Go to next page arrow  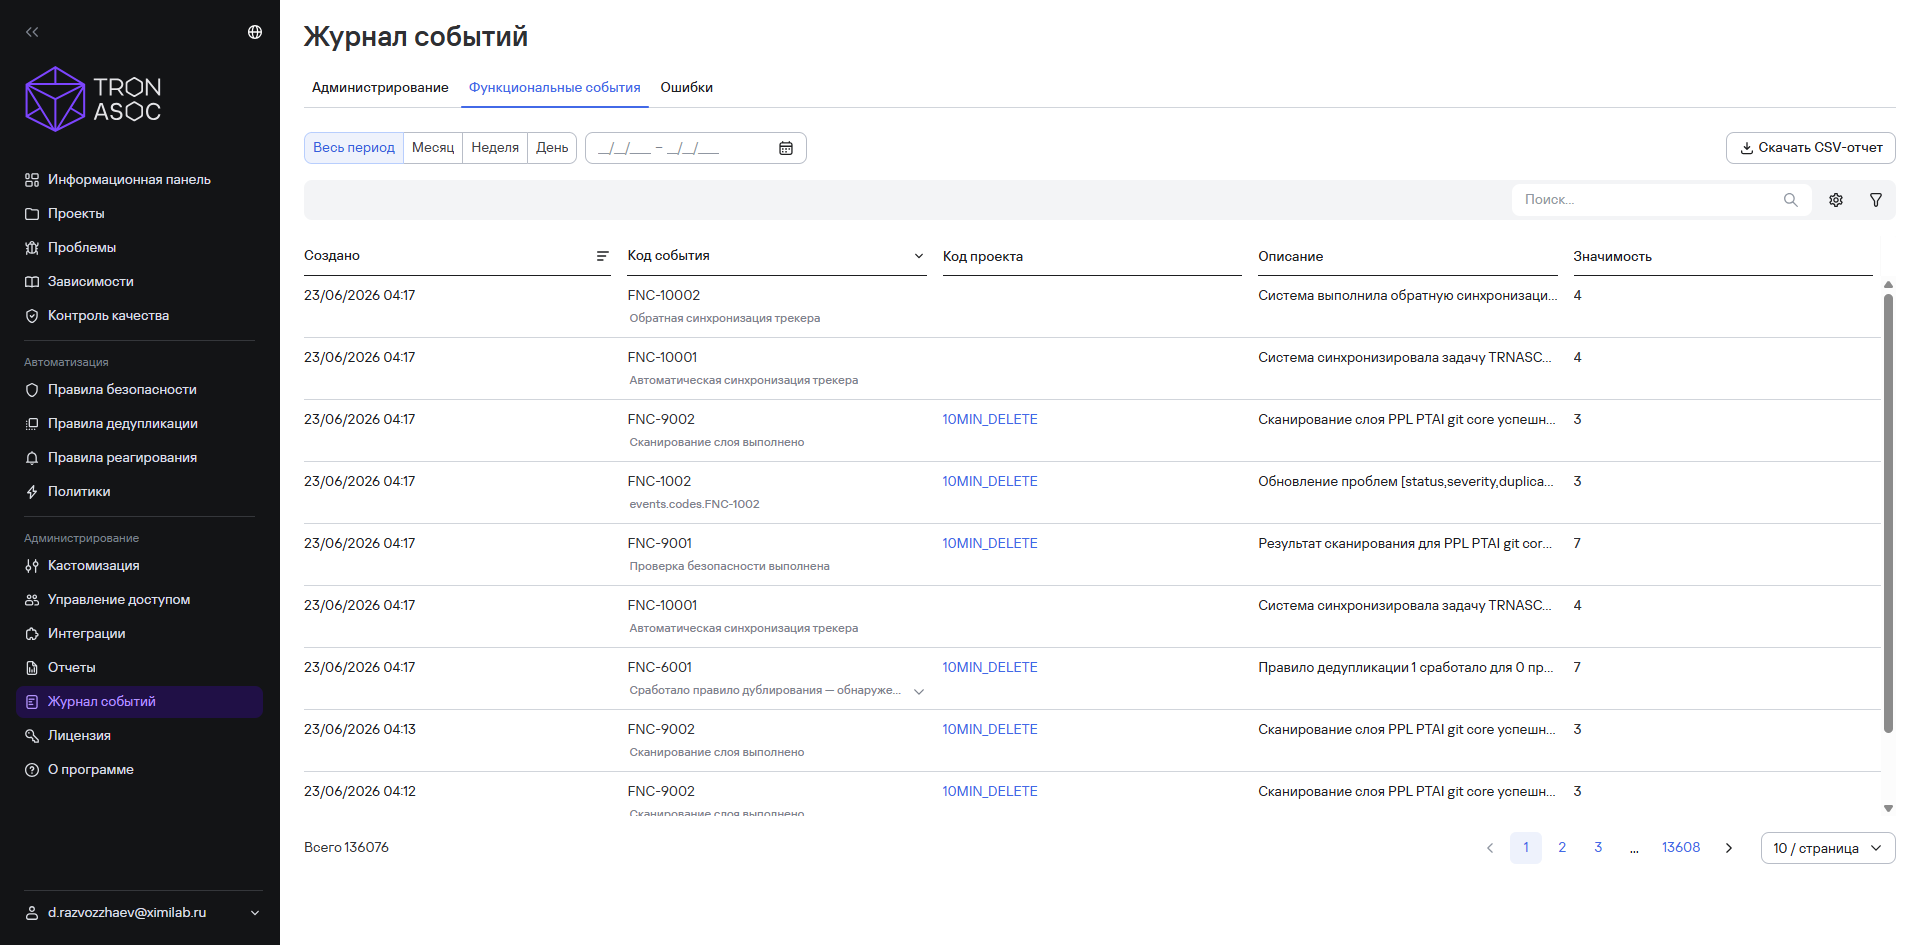pyautogui.click(x=1729, y=848)
